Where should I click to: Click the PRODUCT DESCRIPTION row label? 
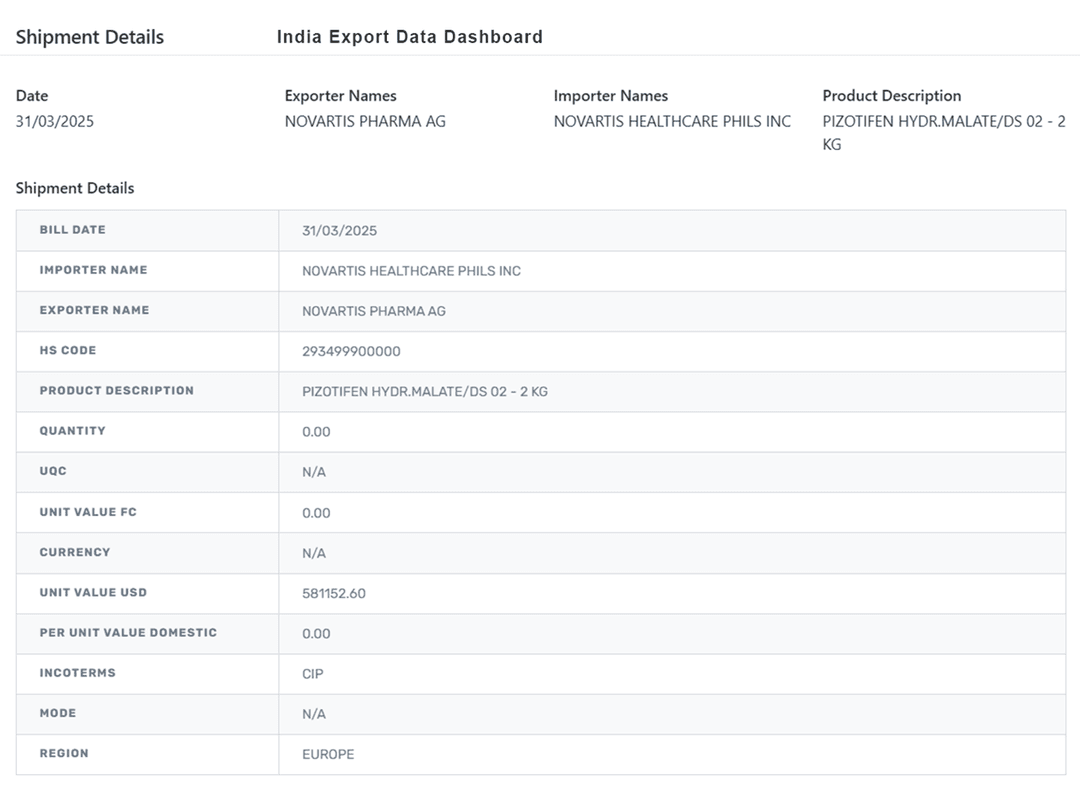(116, 391)
